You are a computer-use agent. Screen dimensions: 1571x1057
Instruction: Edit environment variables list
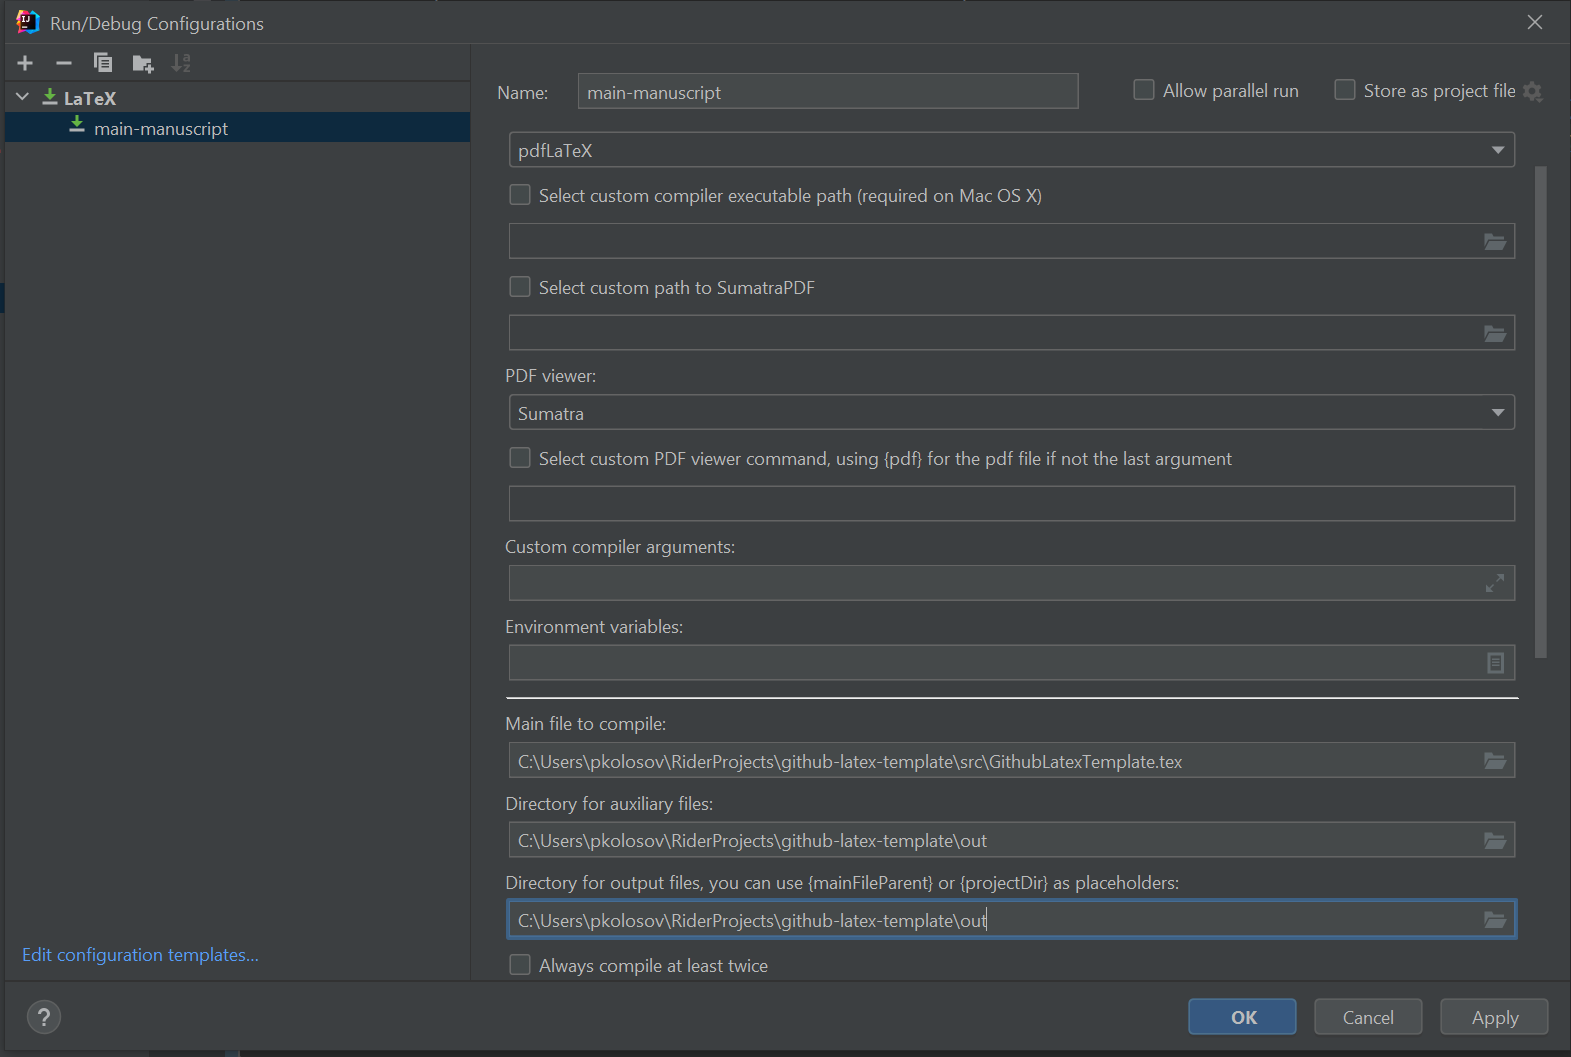(x=1495, y=663)
